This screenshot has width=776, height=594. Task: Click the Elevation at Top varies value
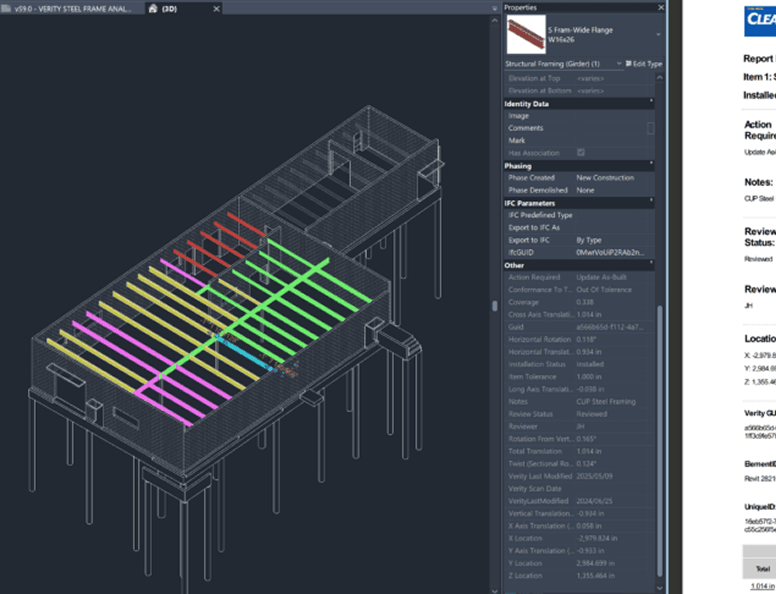coord(590,78)
